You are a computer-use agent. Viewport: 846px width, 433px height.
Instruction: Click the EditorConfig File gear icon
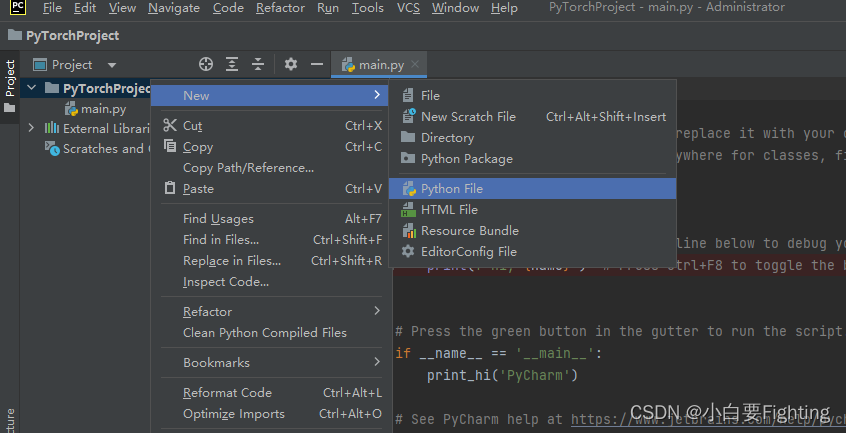click(x=408, y=251)
